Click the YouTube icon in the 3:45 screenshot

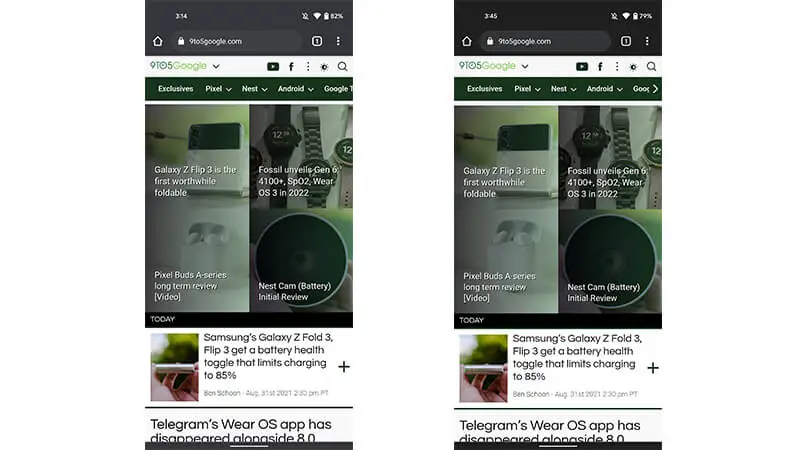pyautogui.click(x=582, y=66)
